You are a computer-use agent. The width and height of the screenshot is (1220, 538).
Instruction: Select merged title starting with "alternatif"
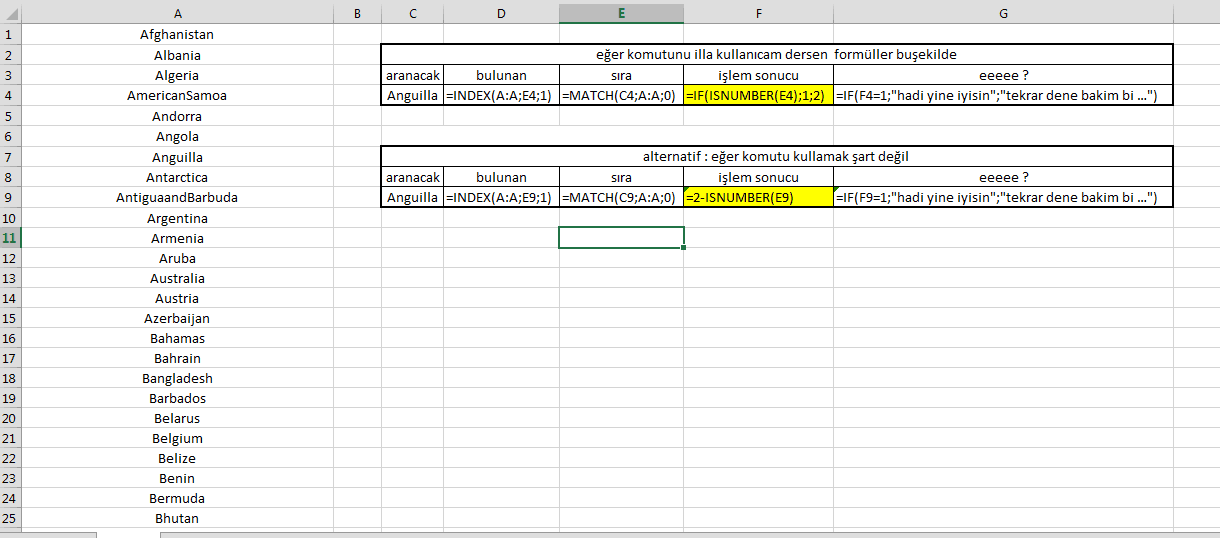776,157
